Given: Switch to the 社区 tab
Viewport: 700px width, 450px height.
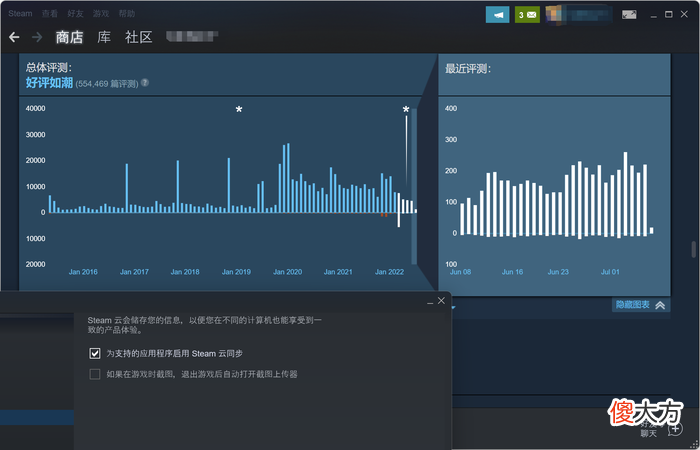Looking at the screenshot, I should 139,38.
